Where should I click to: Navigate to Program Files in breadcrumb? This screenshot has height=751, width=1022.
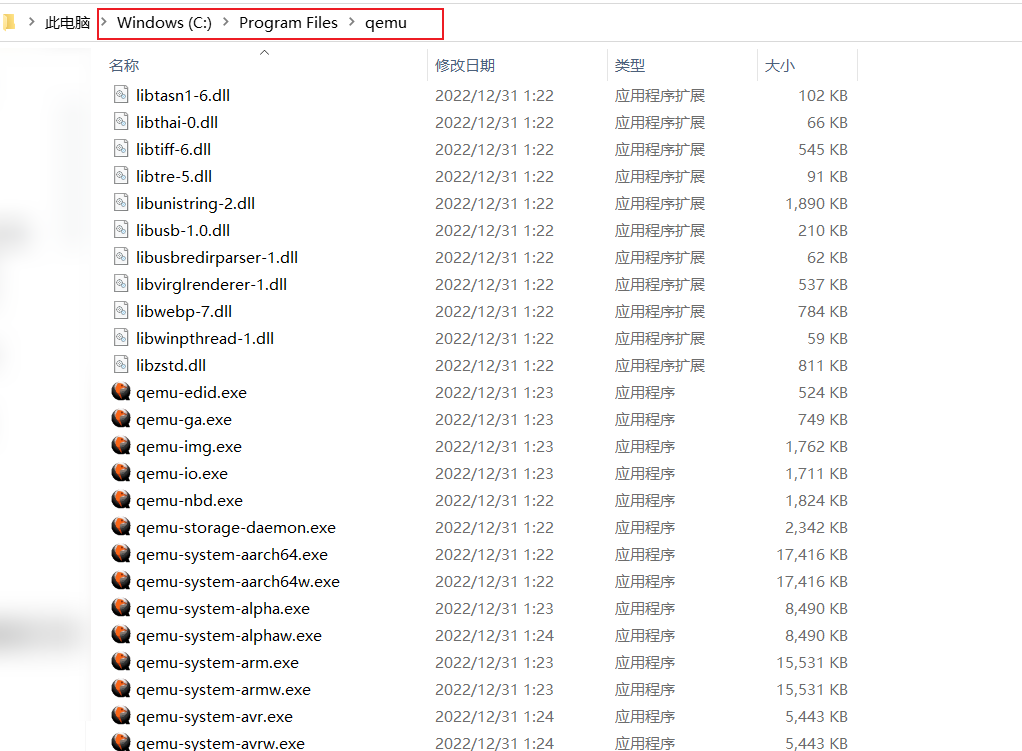pos(288,23)
